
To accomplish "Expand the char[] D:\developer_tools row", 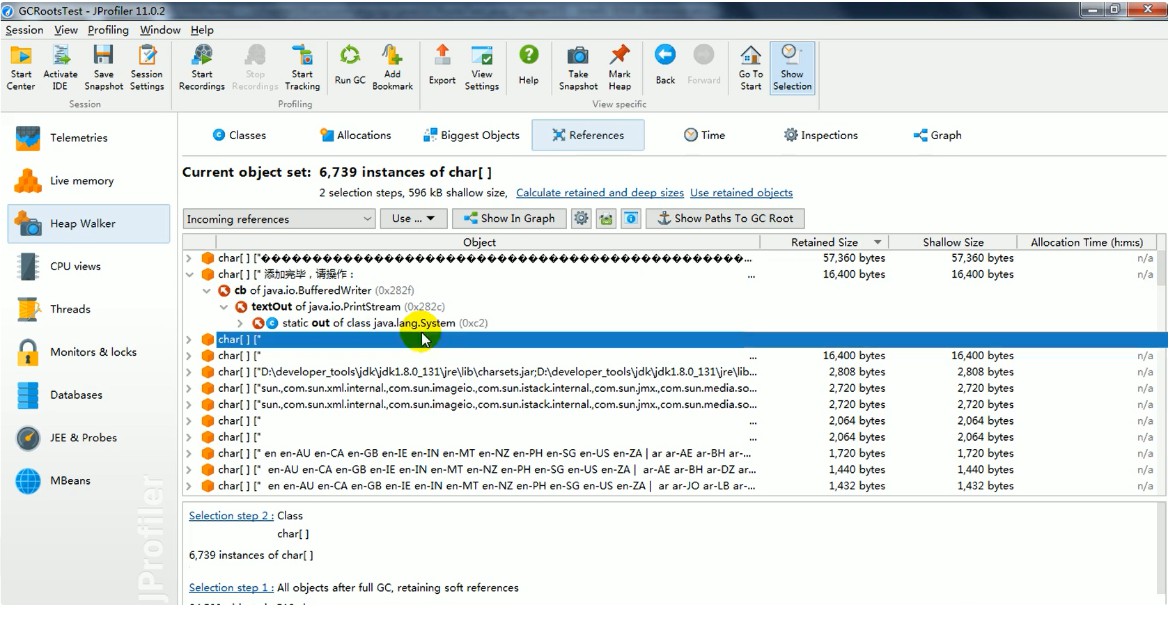I will [x=189, y=372].
